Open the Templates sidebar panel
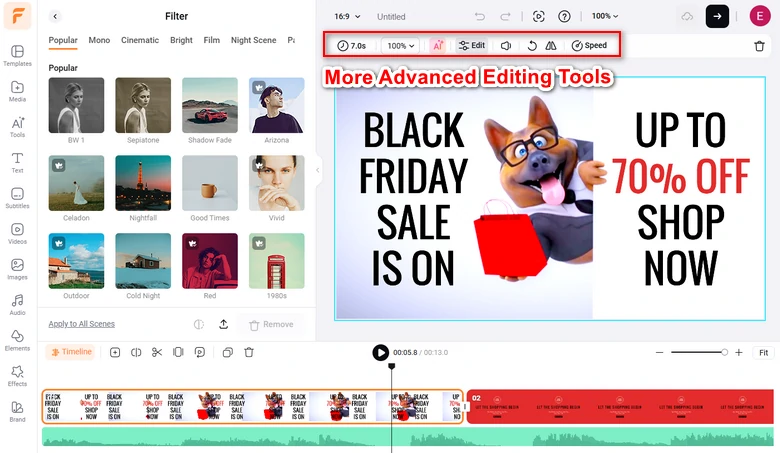 (17, 56)
